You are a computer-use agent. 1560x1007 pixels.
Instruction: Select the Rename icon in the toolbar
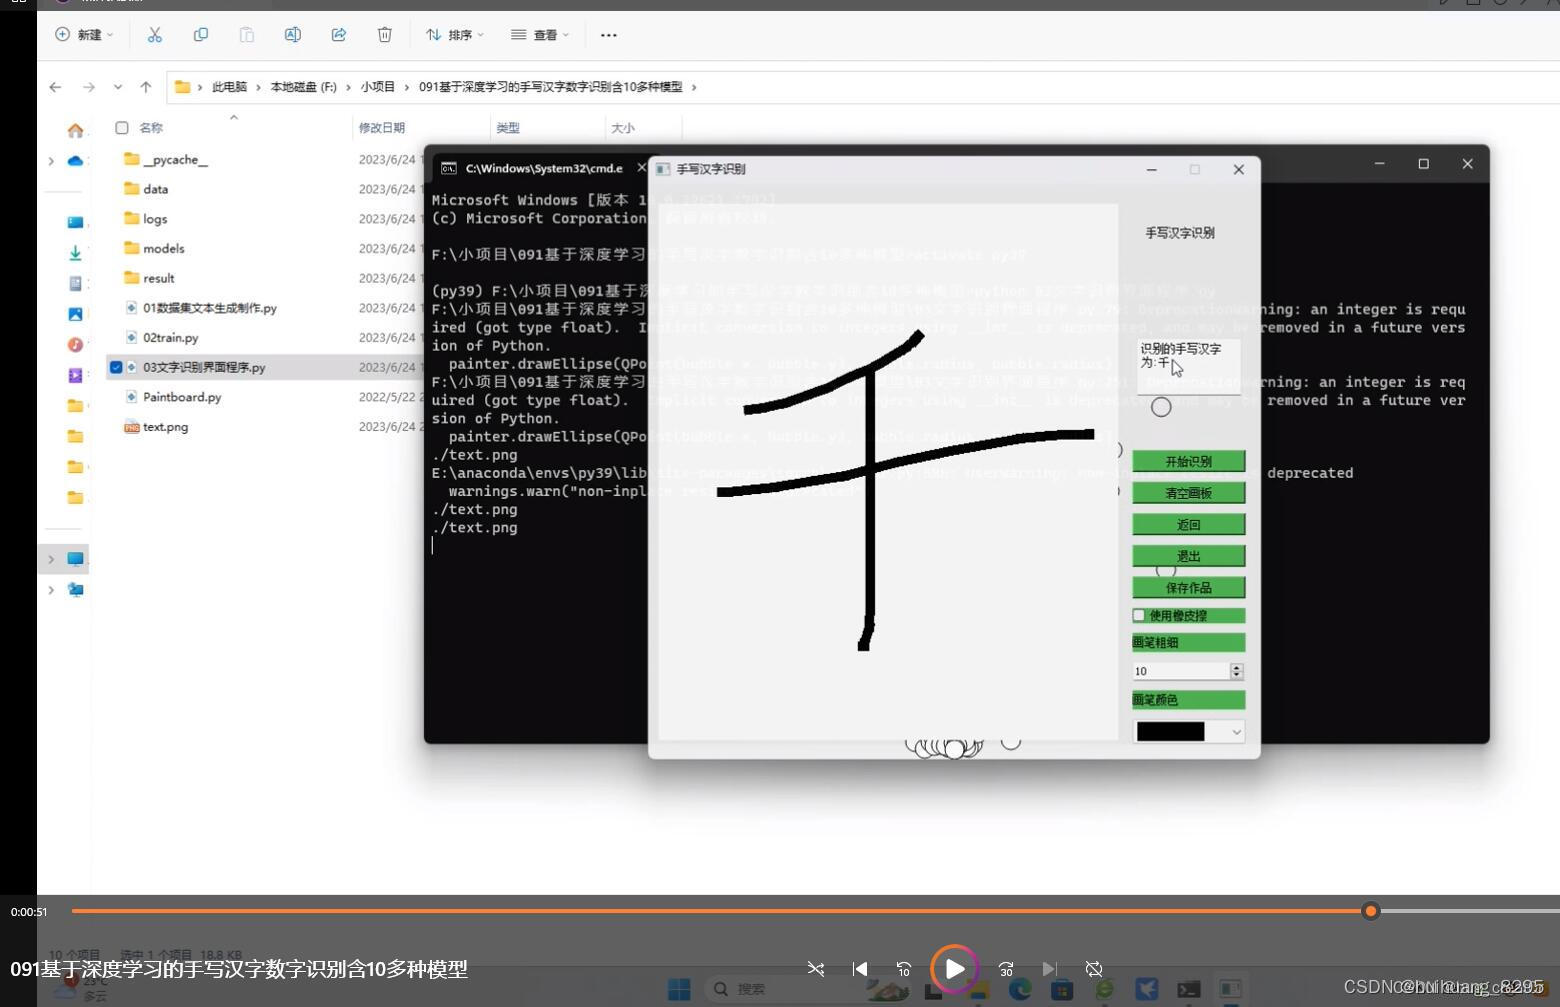point(292,35)
